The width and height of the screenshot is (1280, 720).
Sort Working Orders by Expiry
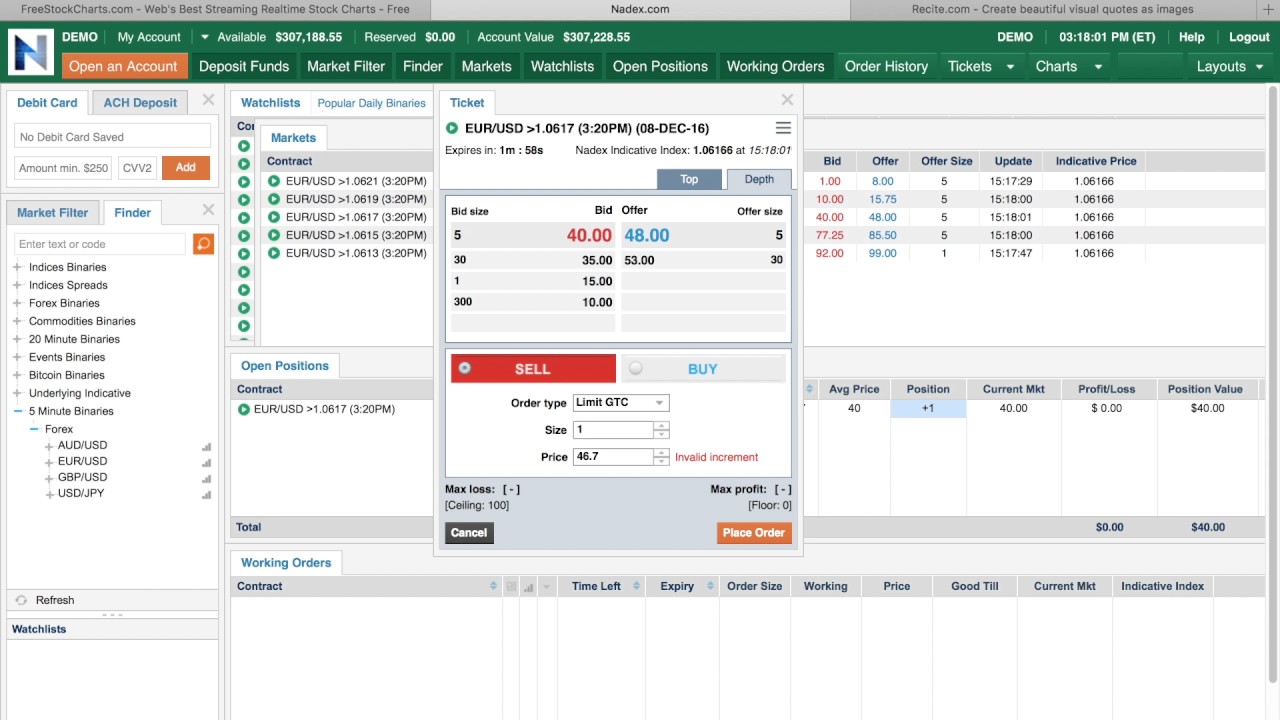710,586
